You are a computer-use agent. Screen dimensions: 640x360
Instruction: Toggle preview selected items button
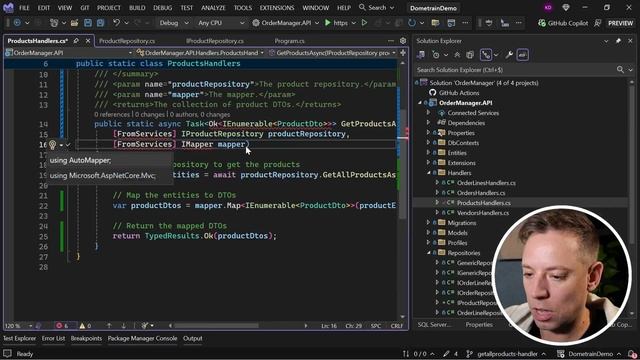(523, 55)
